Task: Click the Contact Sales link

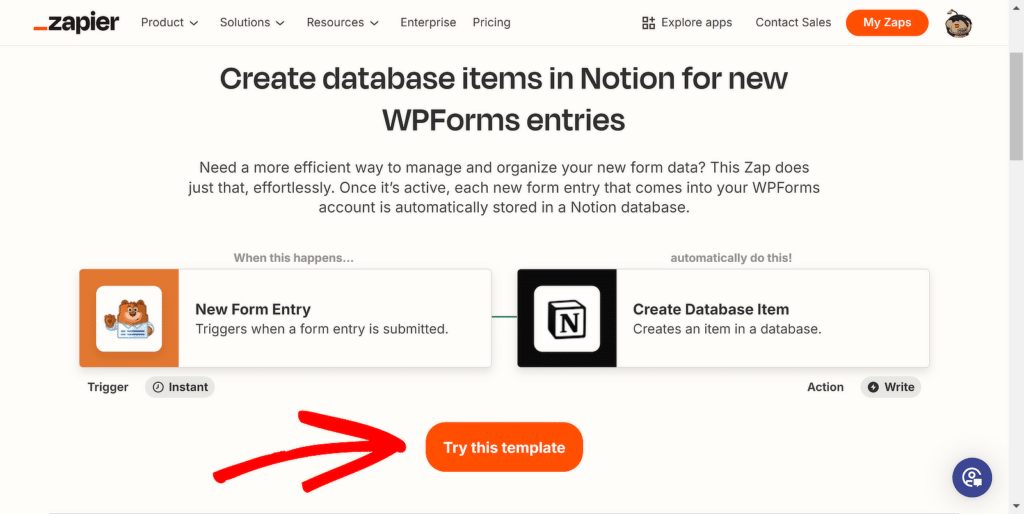Action: 793,22
